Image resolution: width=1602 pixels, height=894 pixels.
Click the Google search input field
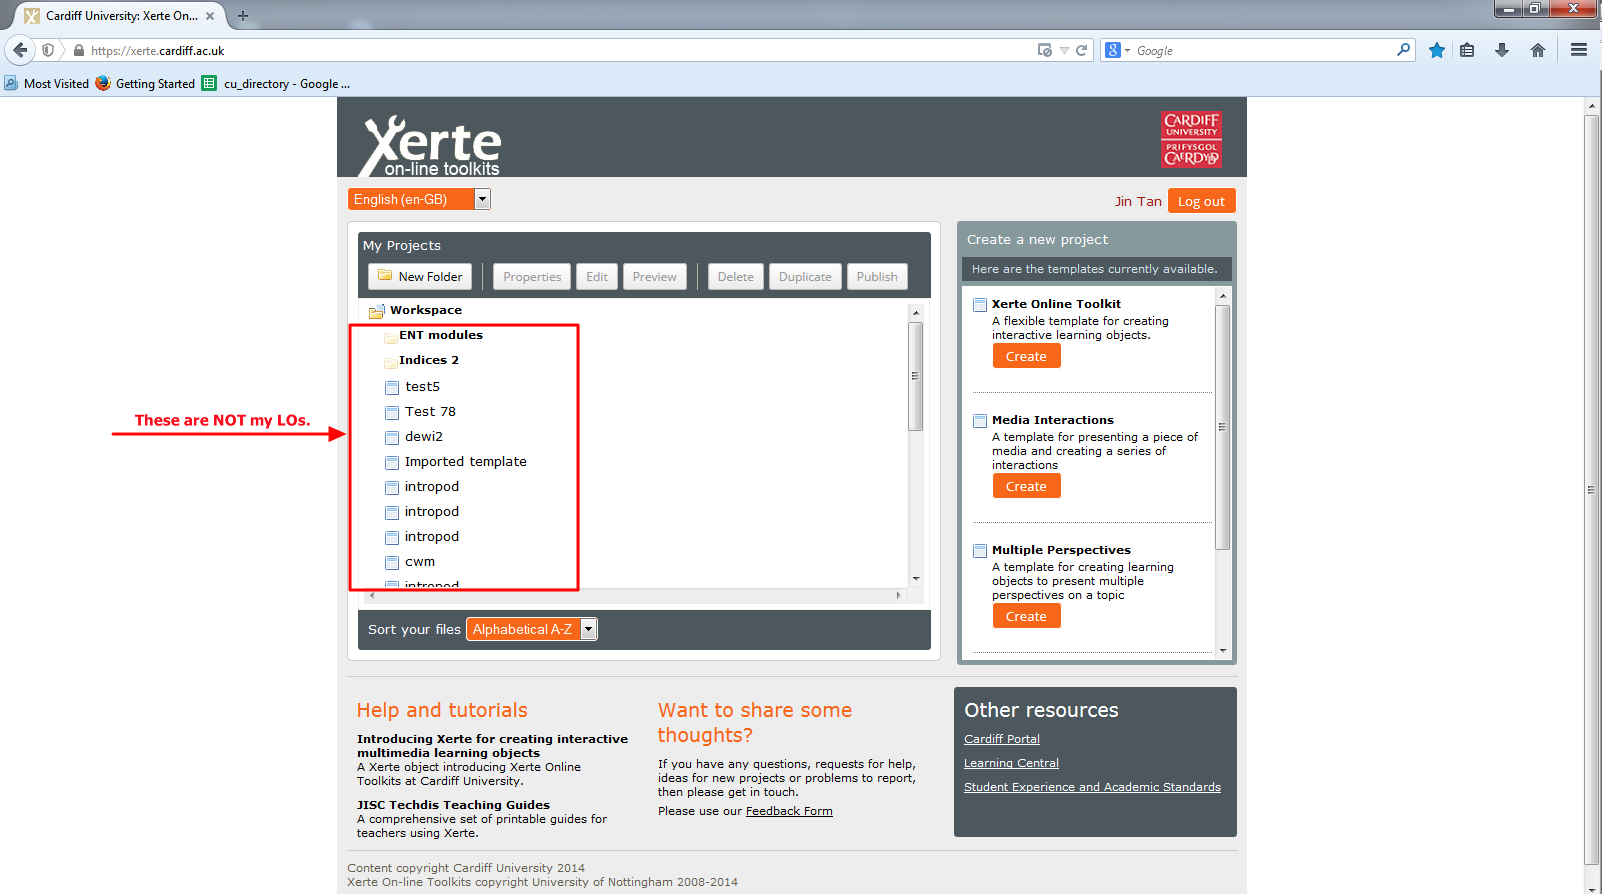(1264, 50)
